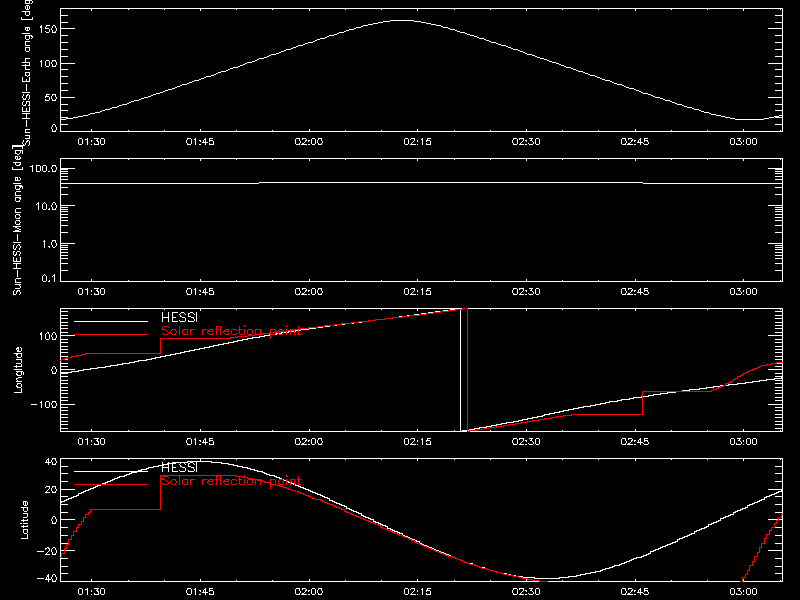Click the flat Moon angle line

tap(421, 183)
